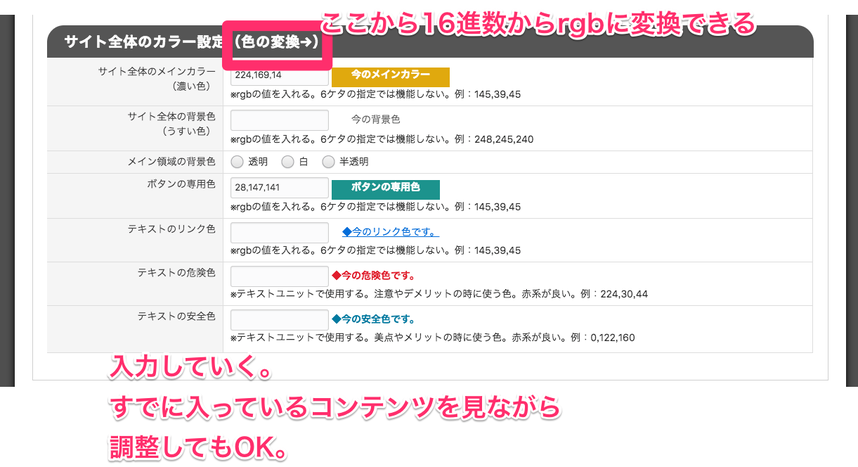Focus the テキストの安全色 input field
This screenshot has width=858, height=467.
coord(279,320)
